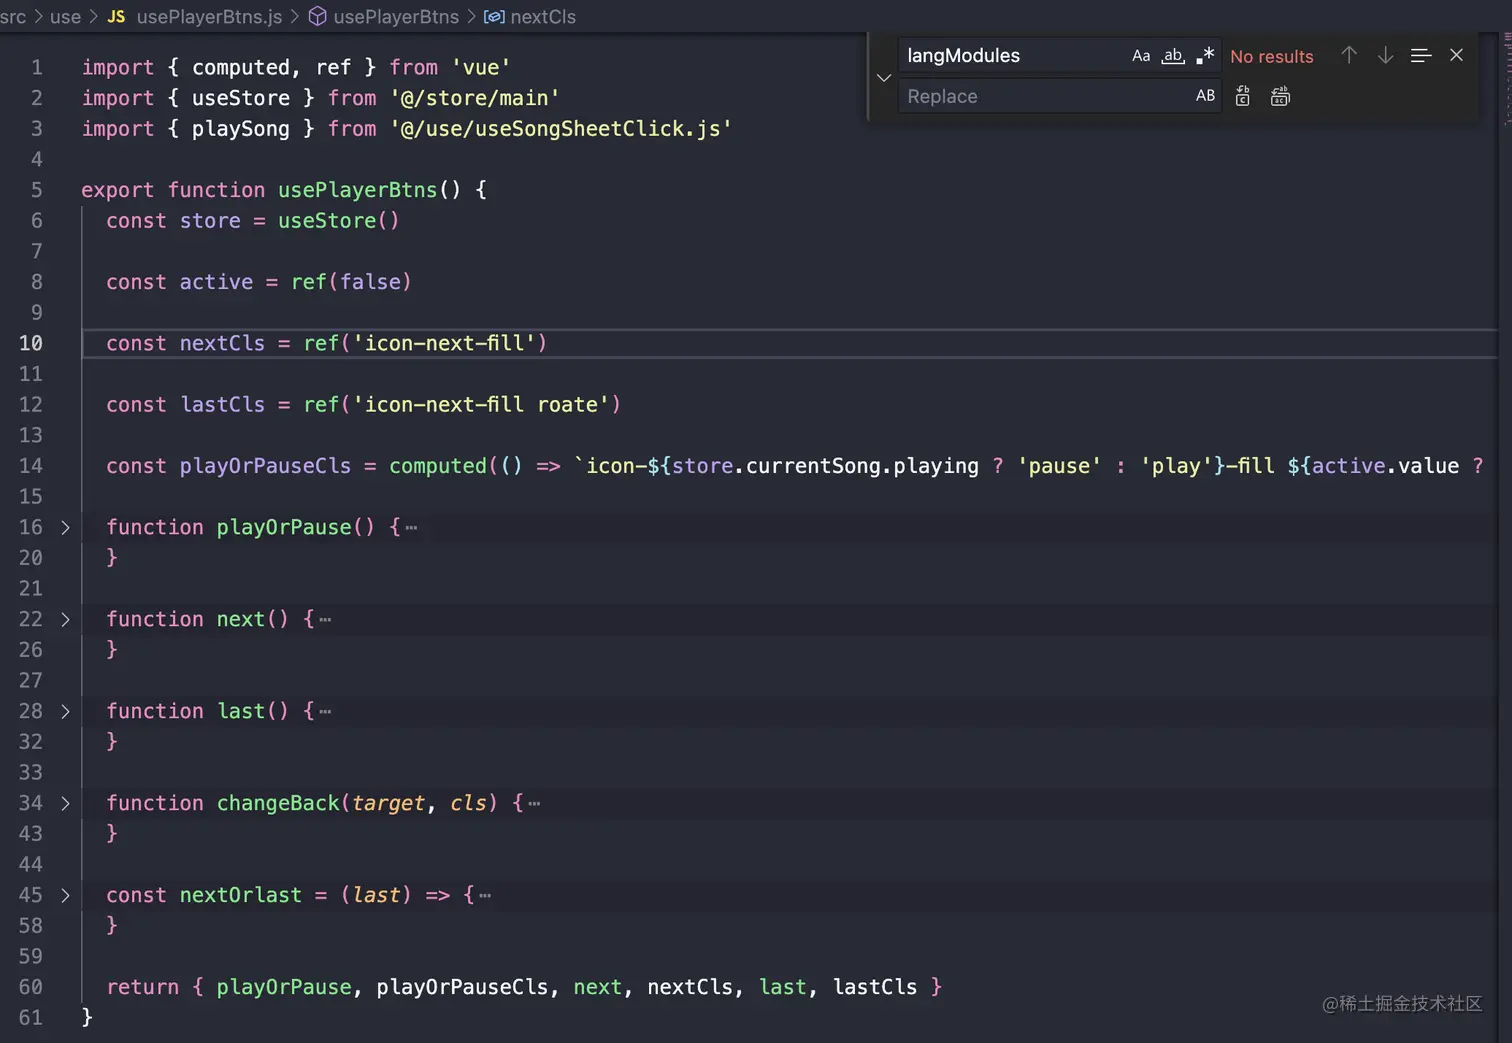Click the target parameter of changeBack
The image size is (1512, 1043).
click(x=388, y=803)
